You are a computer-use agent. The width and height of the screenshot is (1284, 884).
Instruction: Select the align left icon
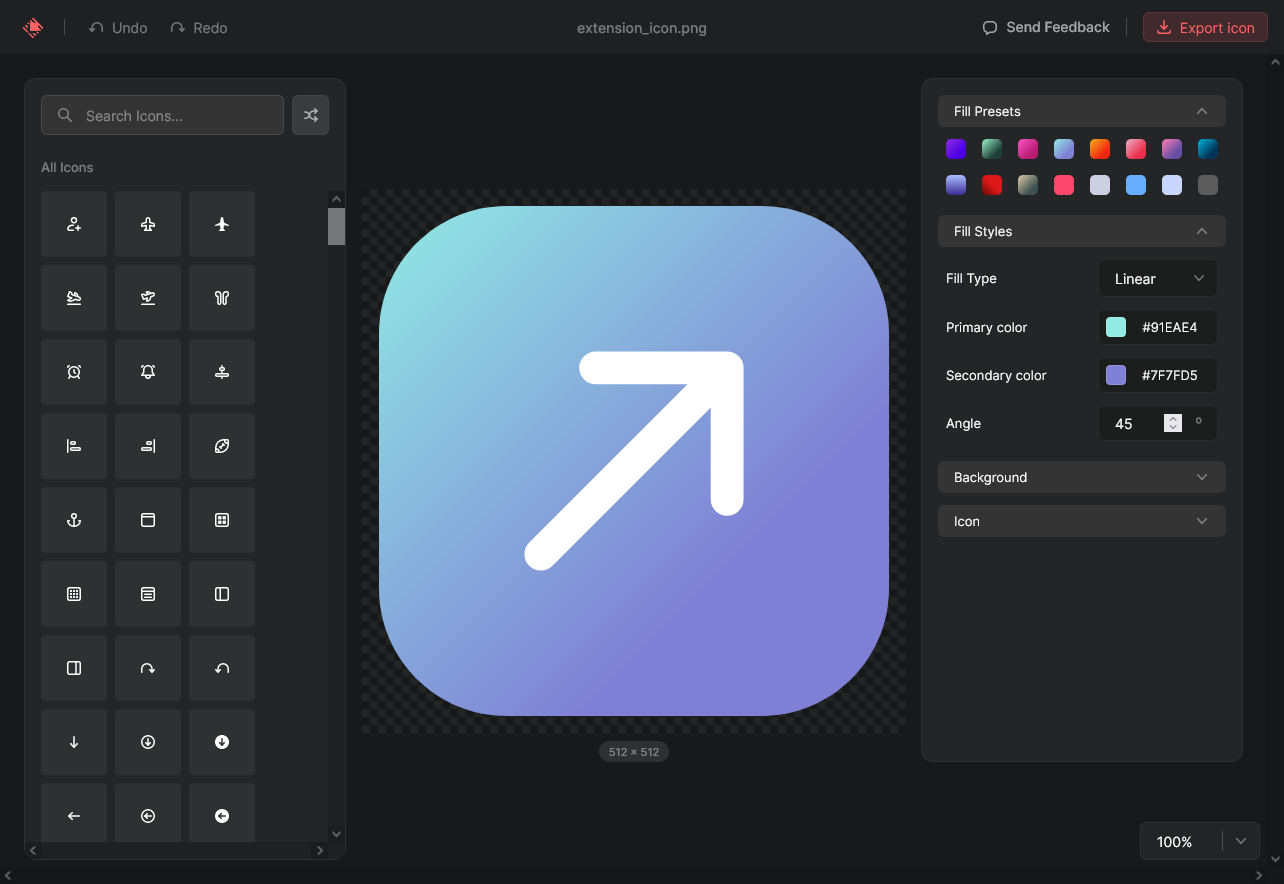click(74, 446)
